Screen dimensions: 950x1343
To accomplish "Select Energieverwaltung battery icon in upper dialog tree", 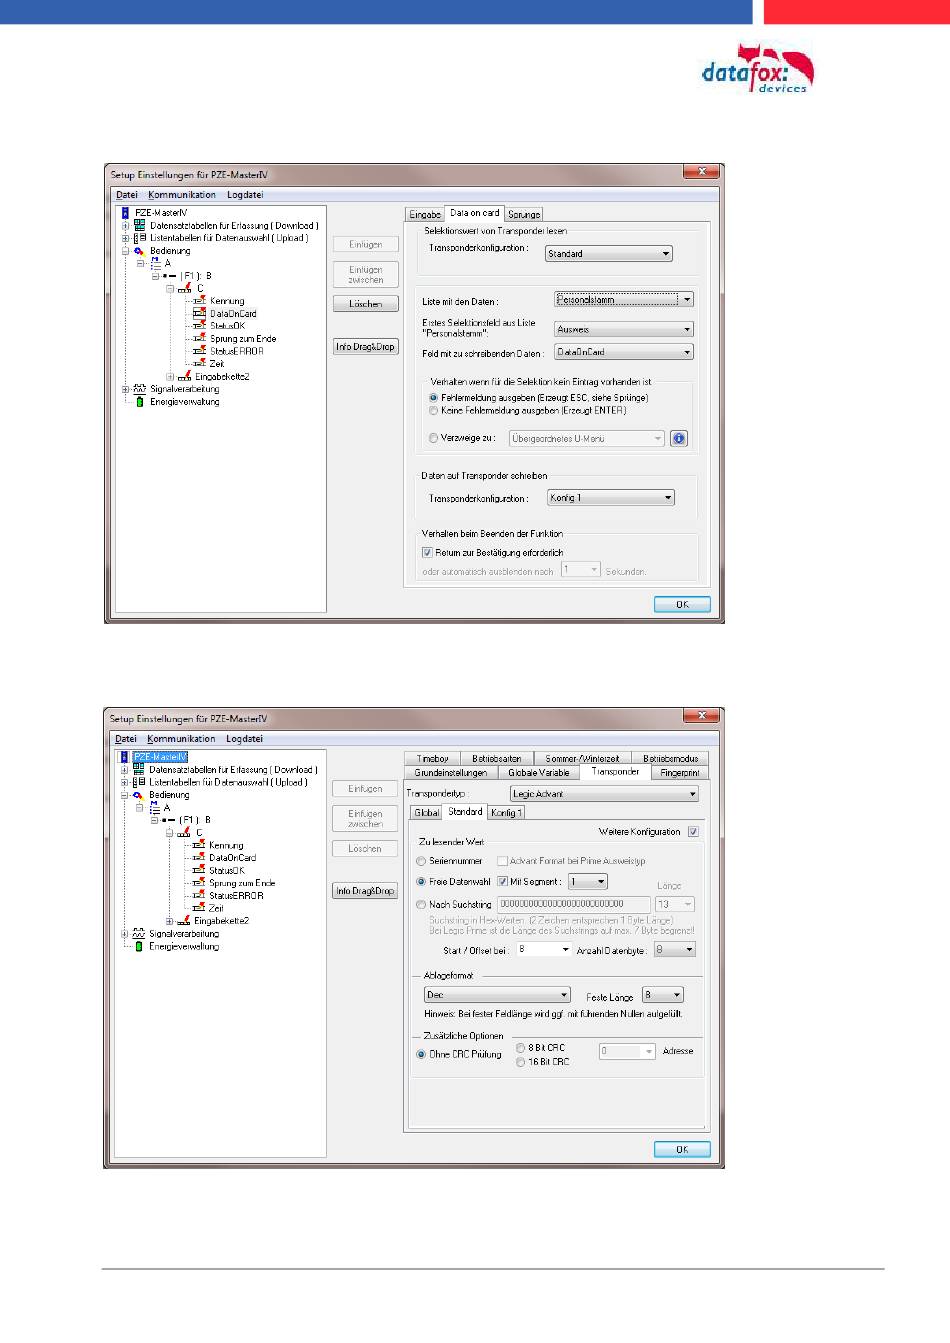I will pyautogui.click(x=140, y=402).
